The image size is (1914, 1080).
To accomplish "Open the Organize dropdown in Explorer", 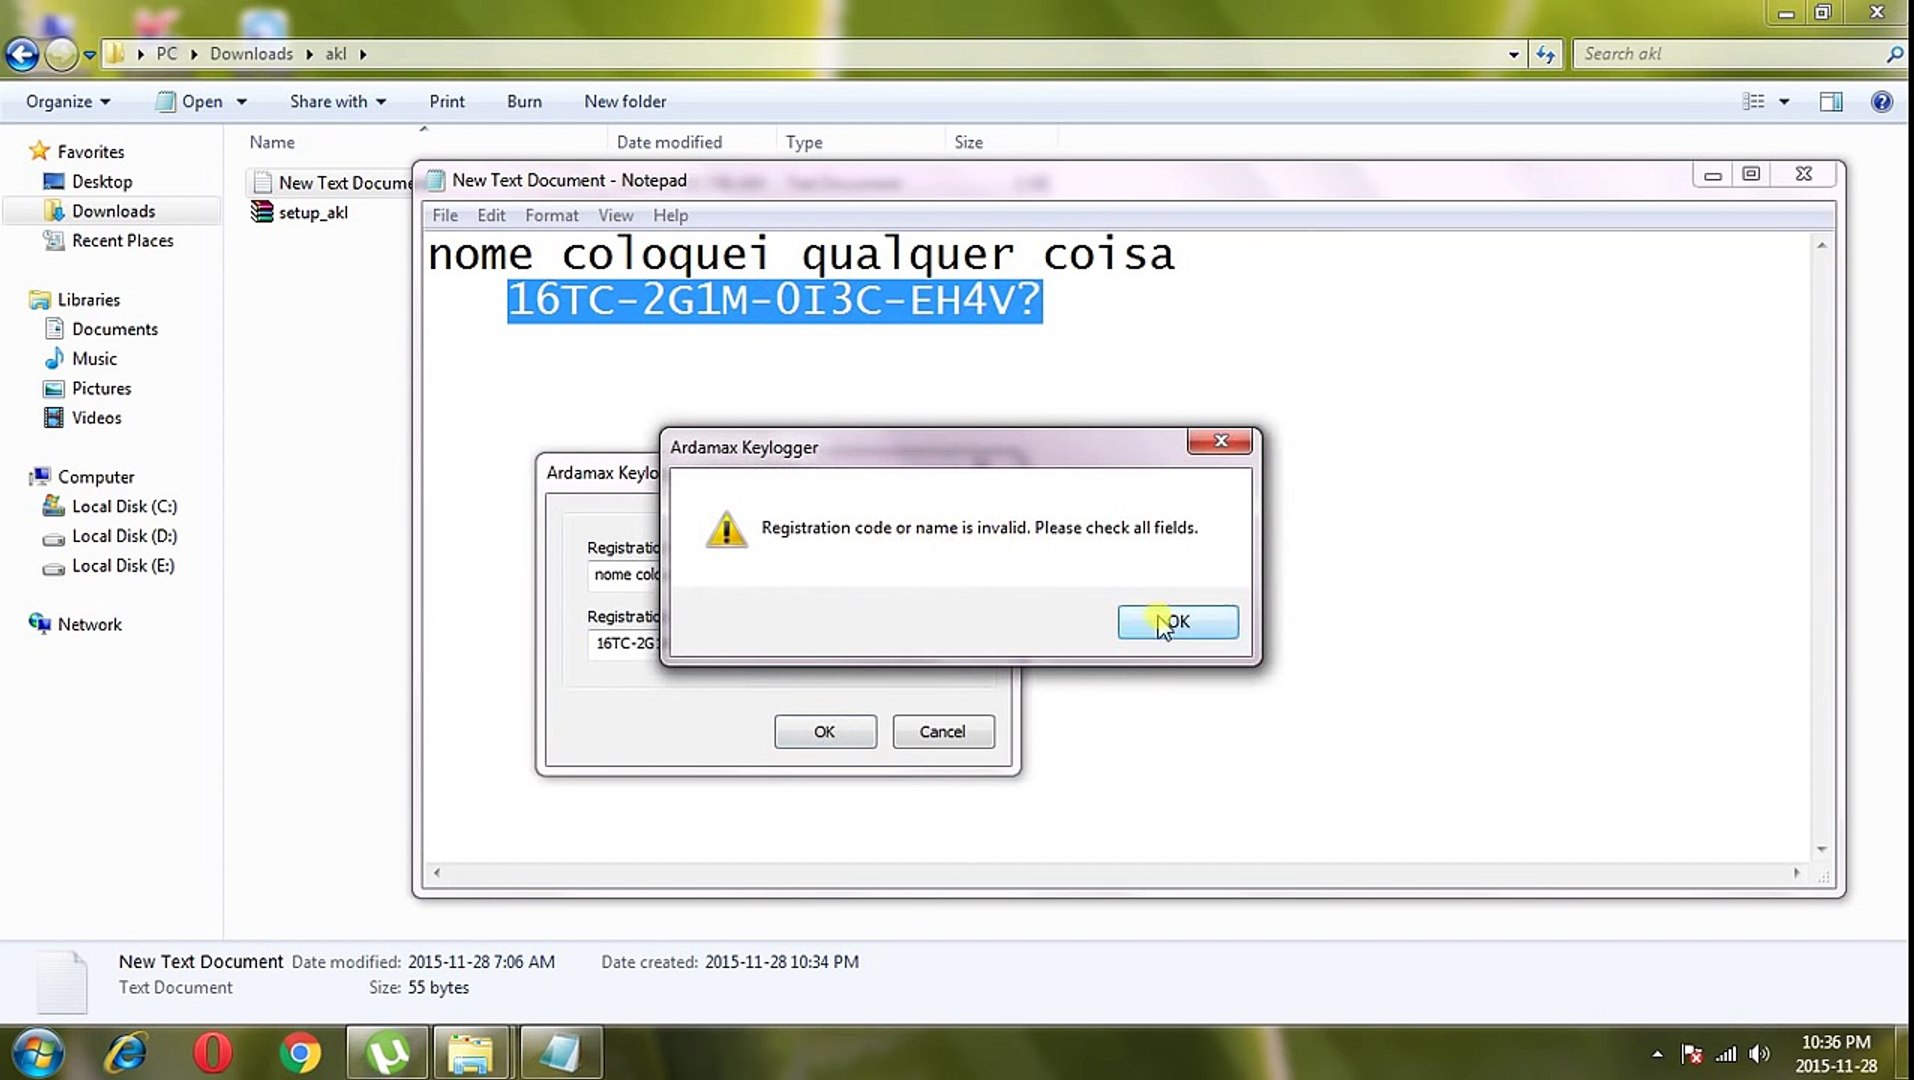I will point(68,101).
